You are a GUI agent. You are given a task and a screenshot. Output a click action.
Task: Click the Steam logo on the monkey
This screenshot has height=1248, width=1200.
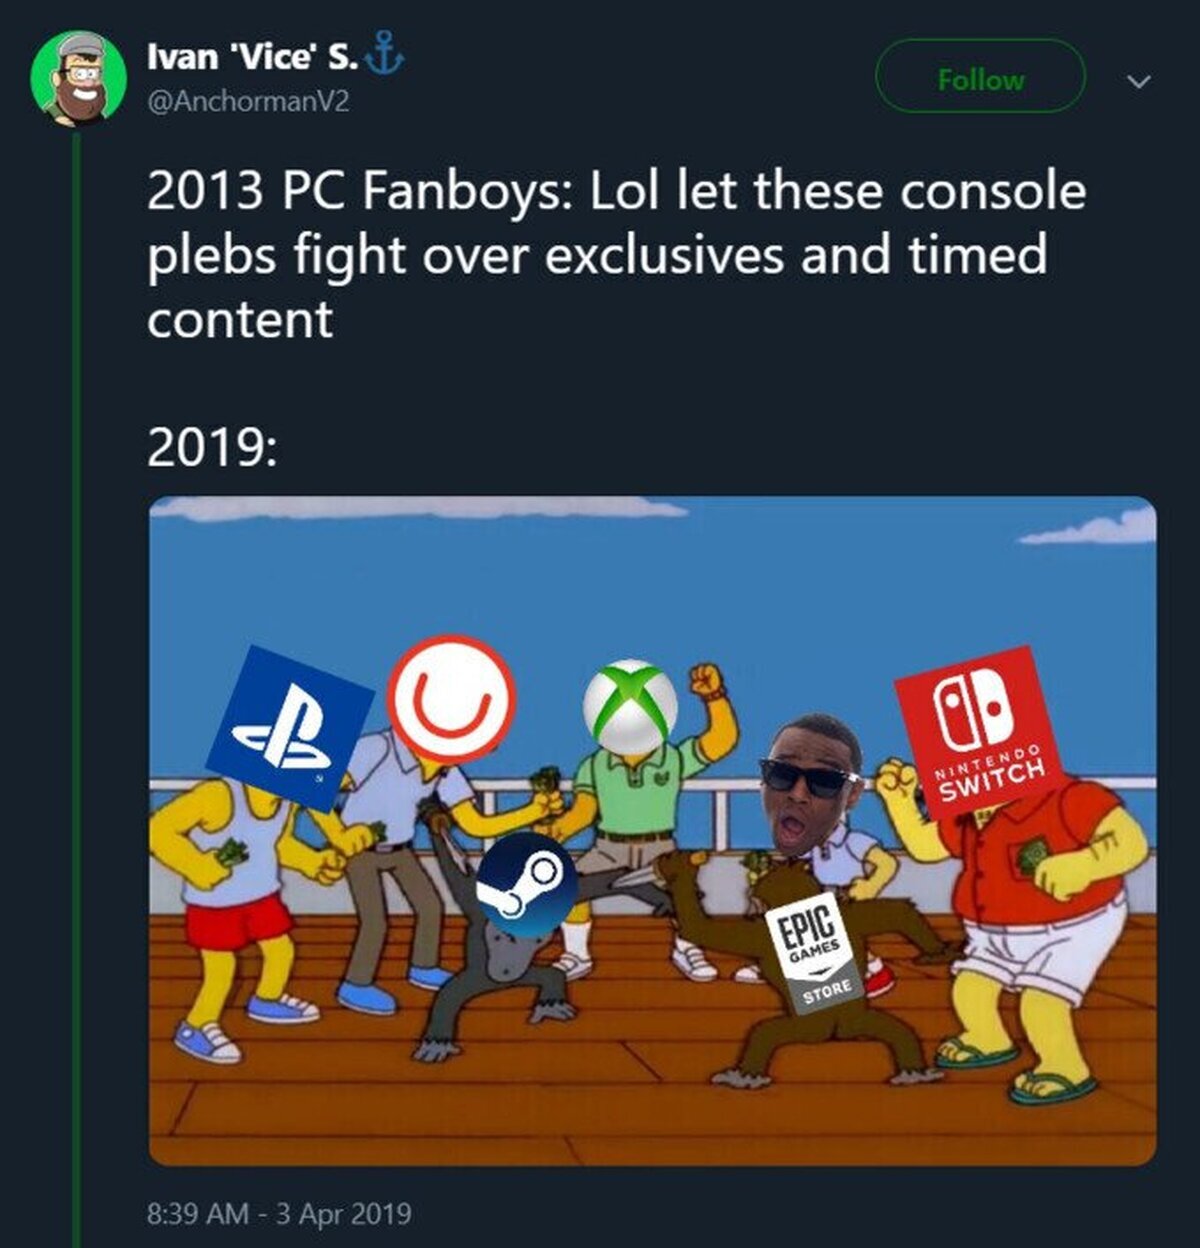[x=526, y=885]
